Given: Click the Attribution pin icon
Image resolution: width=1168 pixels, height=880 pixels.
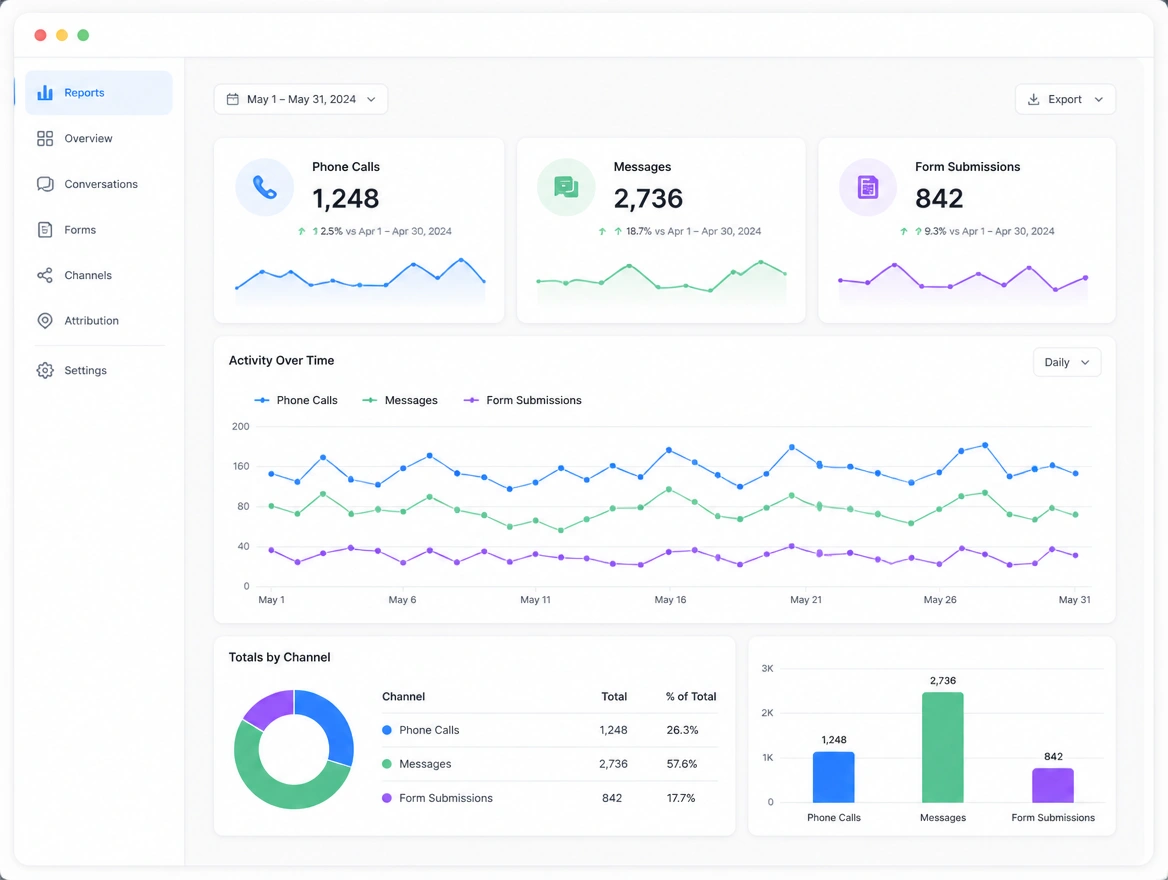Looking at the screenshot, I should point(45,320).
